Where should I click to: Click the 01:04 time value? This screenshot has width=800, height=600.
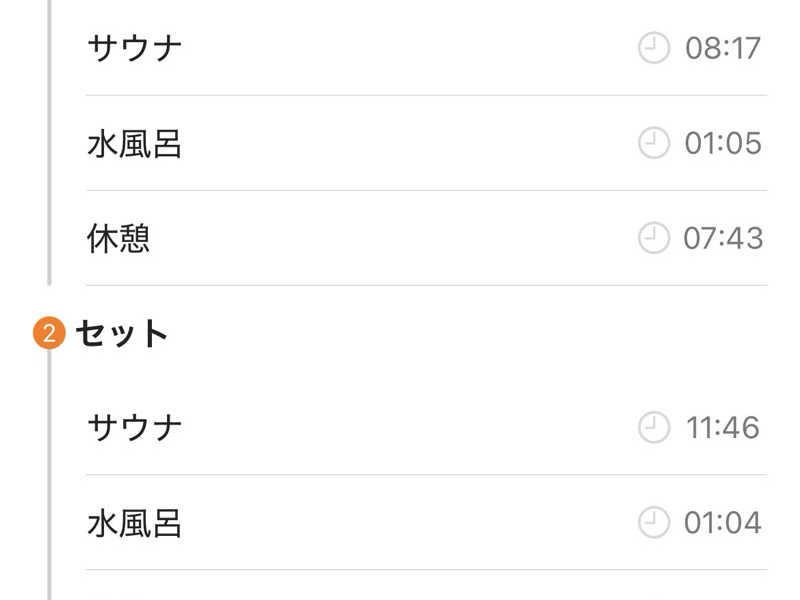point(723,522)
